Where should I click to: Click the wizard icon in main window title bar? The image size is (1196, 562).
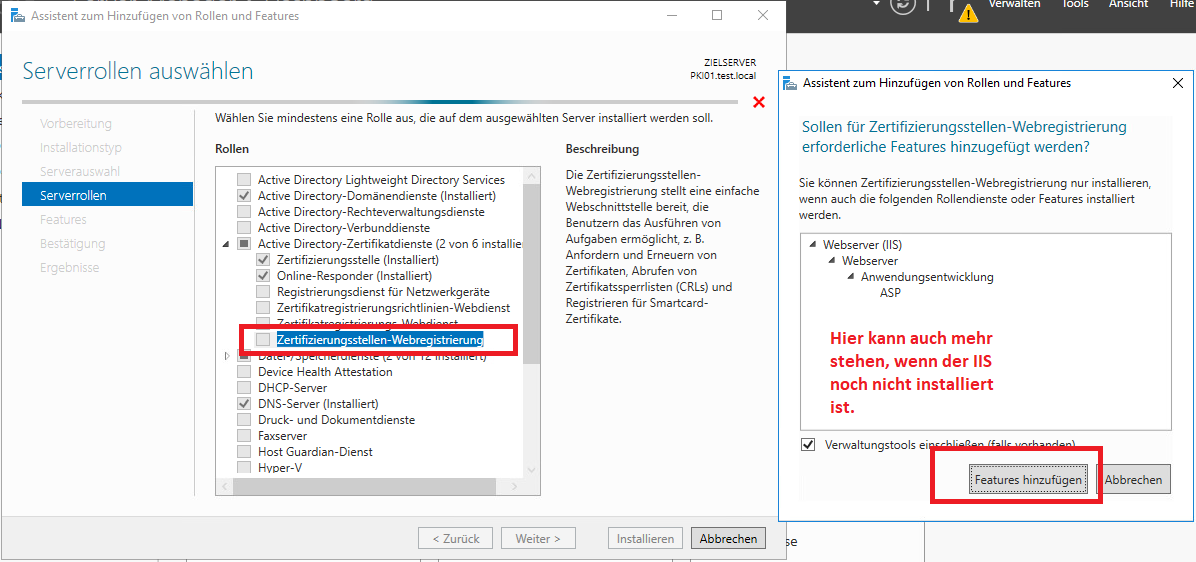(18, 16)
